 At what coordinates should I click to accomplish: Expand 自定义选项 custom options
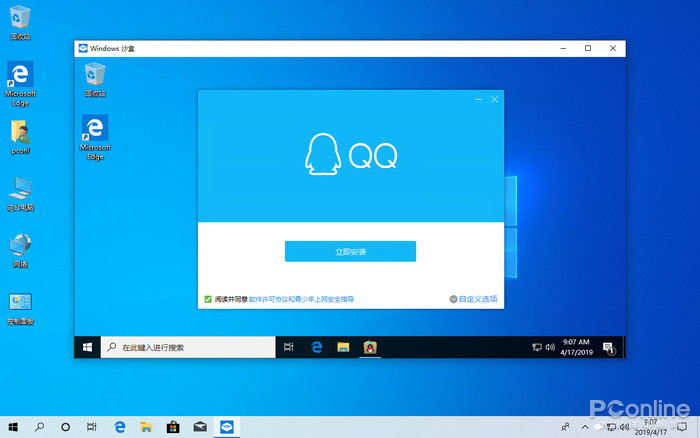click(473, 299)
